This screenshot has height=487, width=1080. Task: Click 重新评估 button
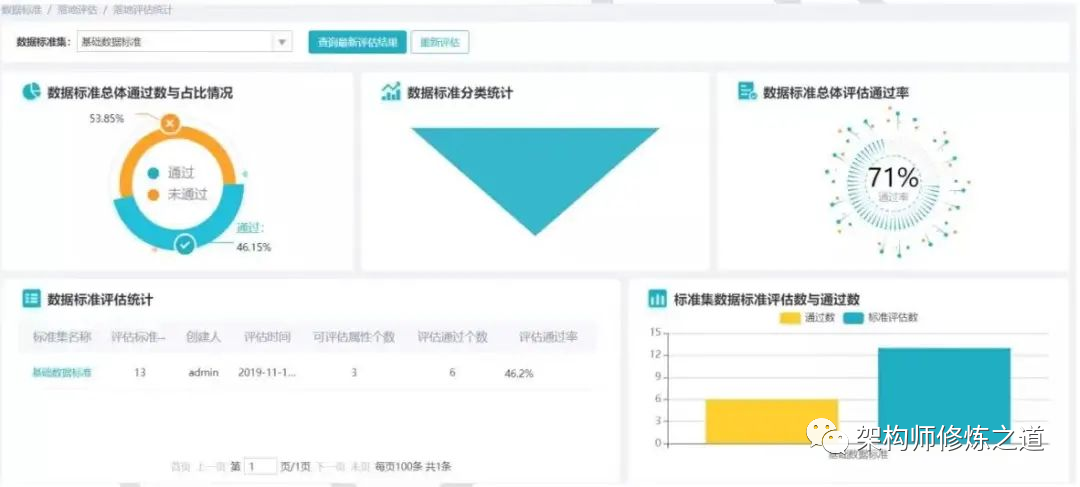(x=440, y=42)
